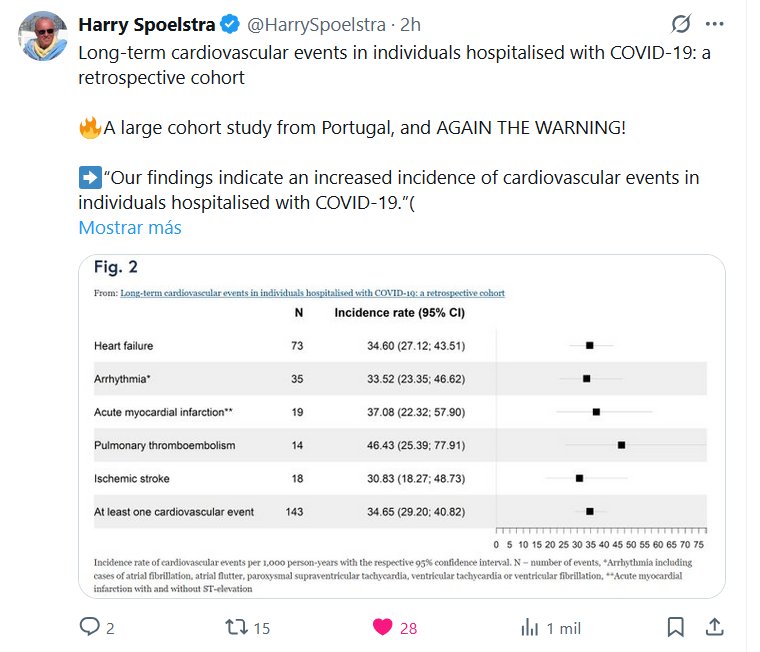The image size is (760, 652).
Task: Expand post with Mostrar más
Action: [x=130, y=227]
